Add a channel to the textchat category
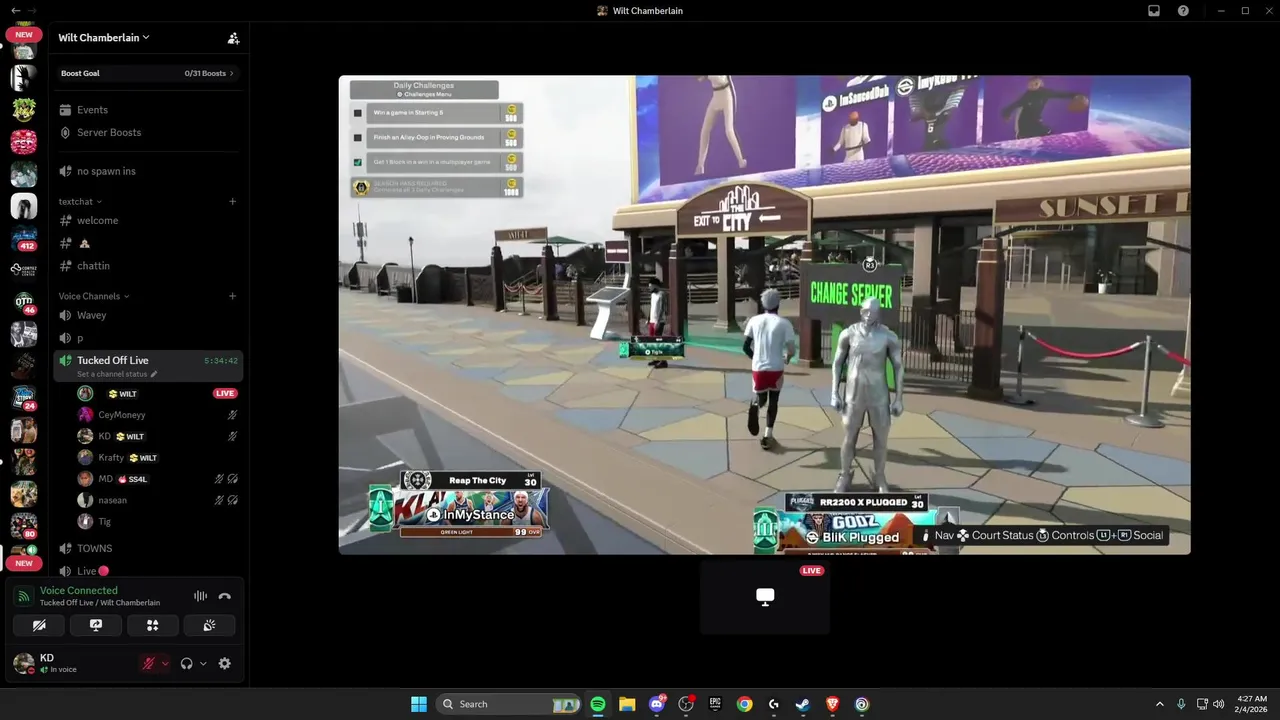Viewport: 1280px width, 720px height. click(x=232, y=202)
